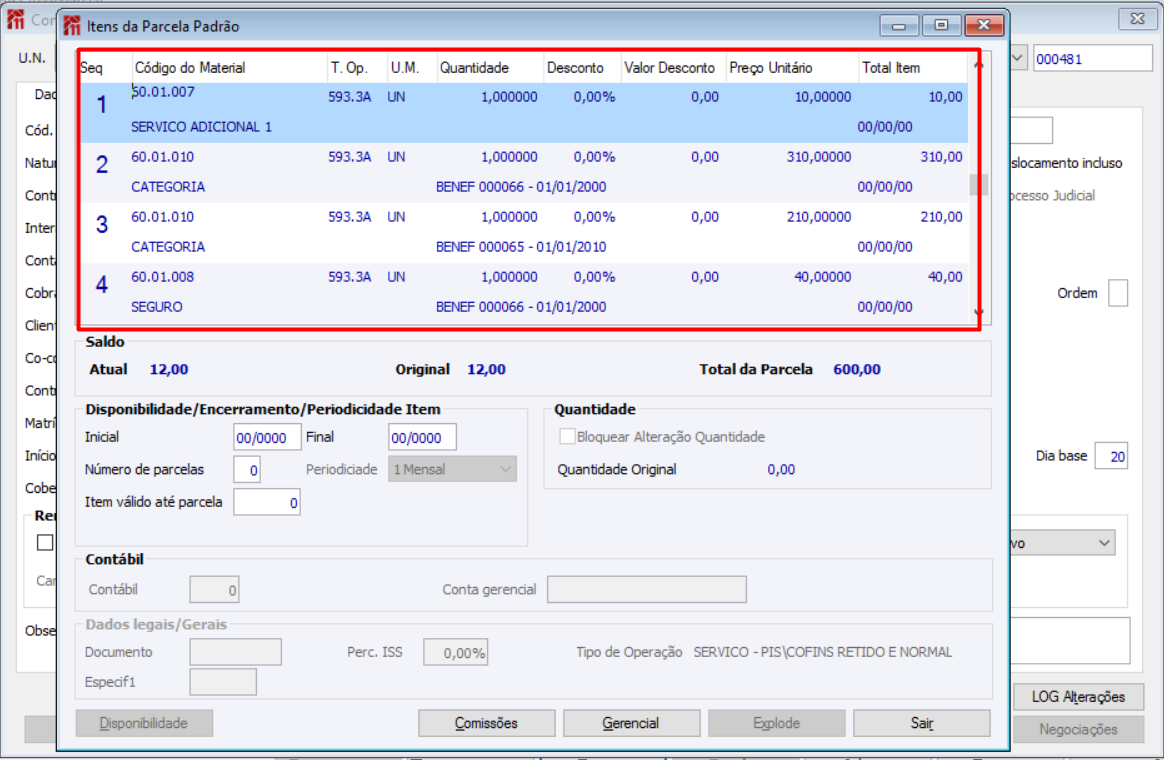Click the Sair button

(921, 723)
